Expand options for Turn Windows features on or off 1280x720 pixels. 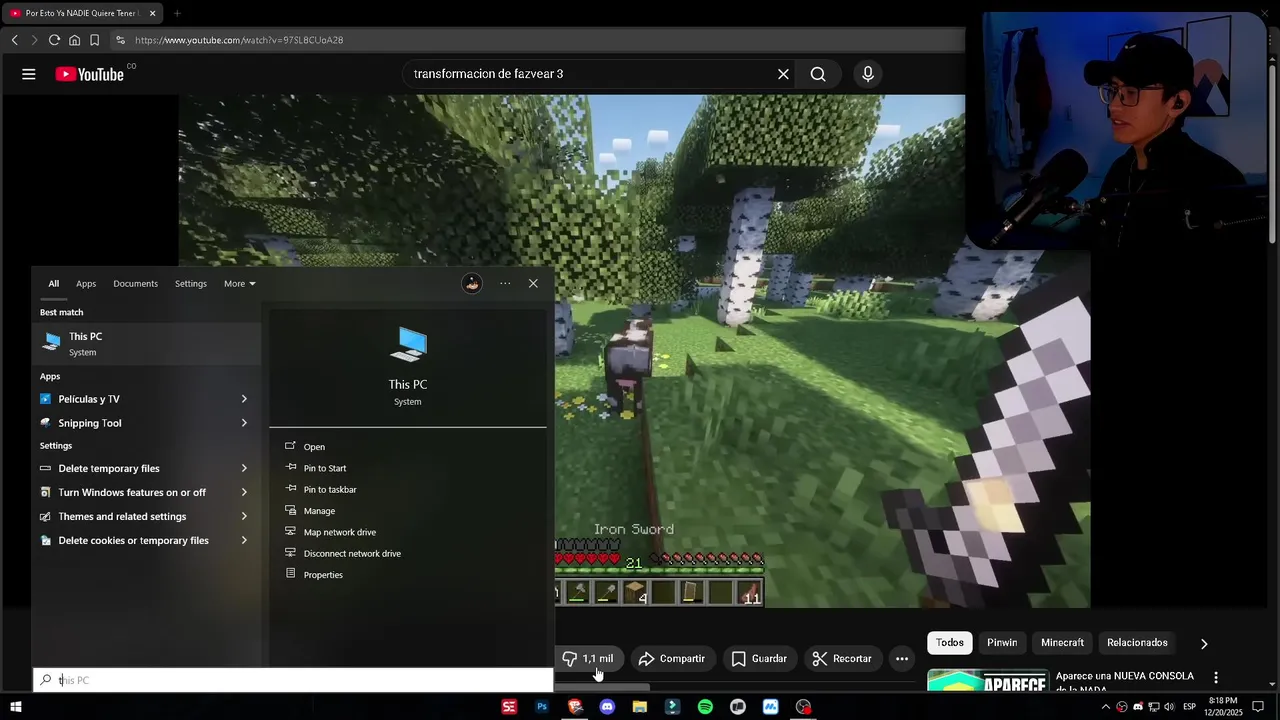tap(244, 492)
